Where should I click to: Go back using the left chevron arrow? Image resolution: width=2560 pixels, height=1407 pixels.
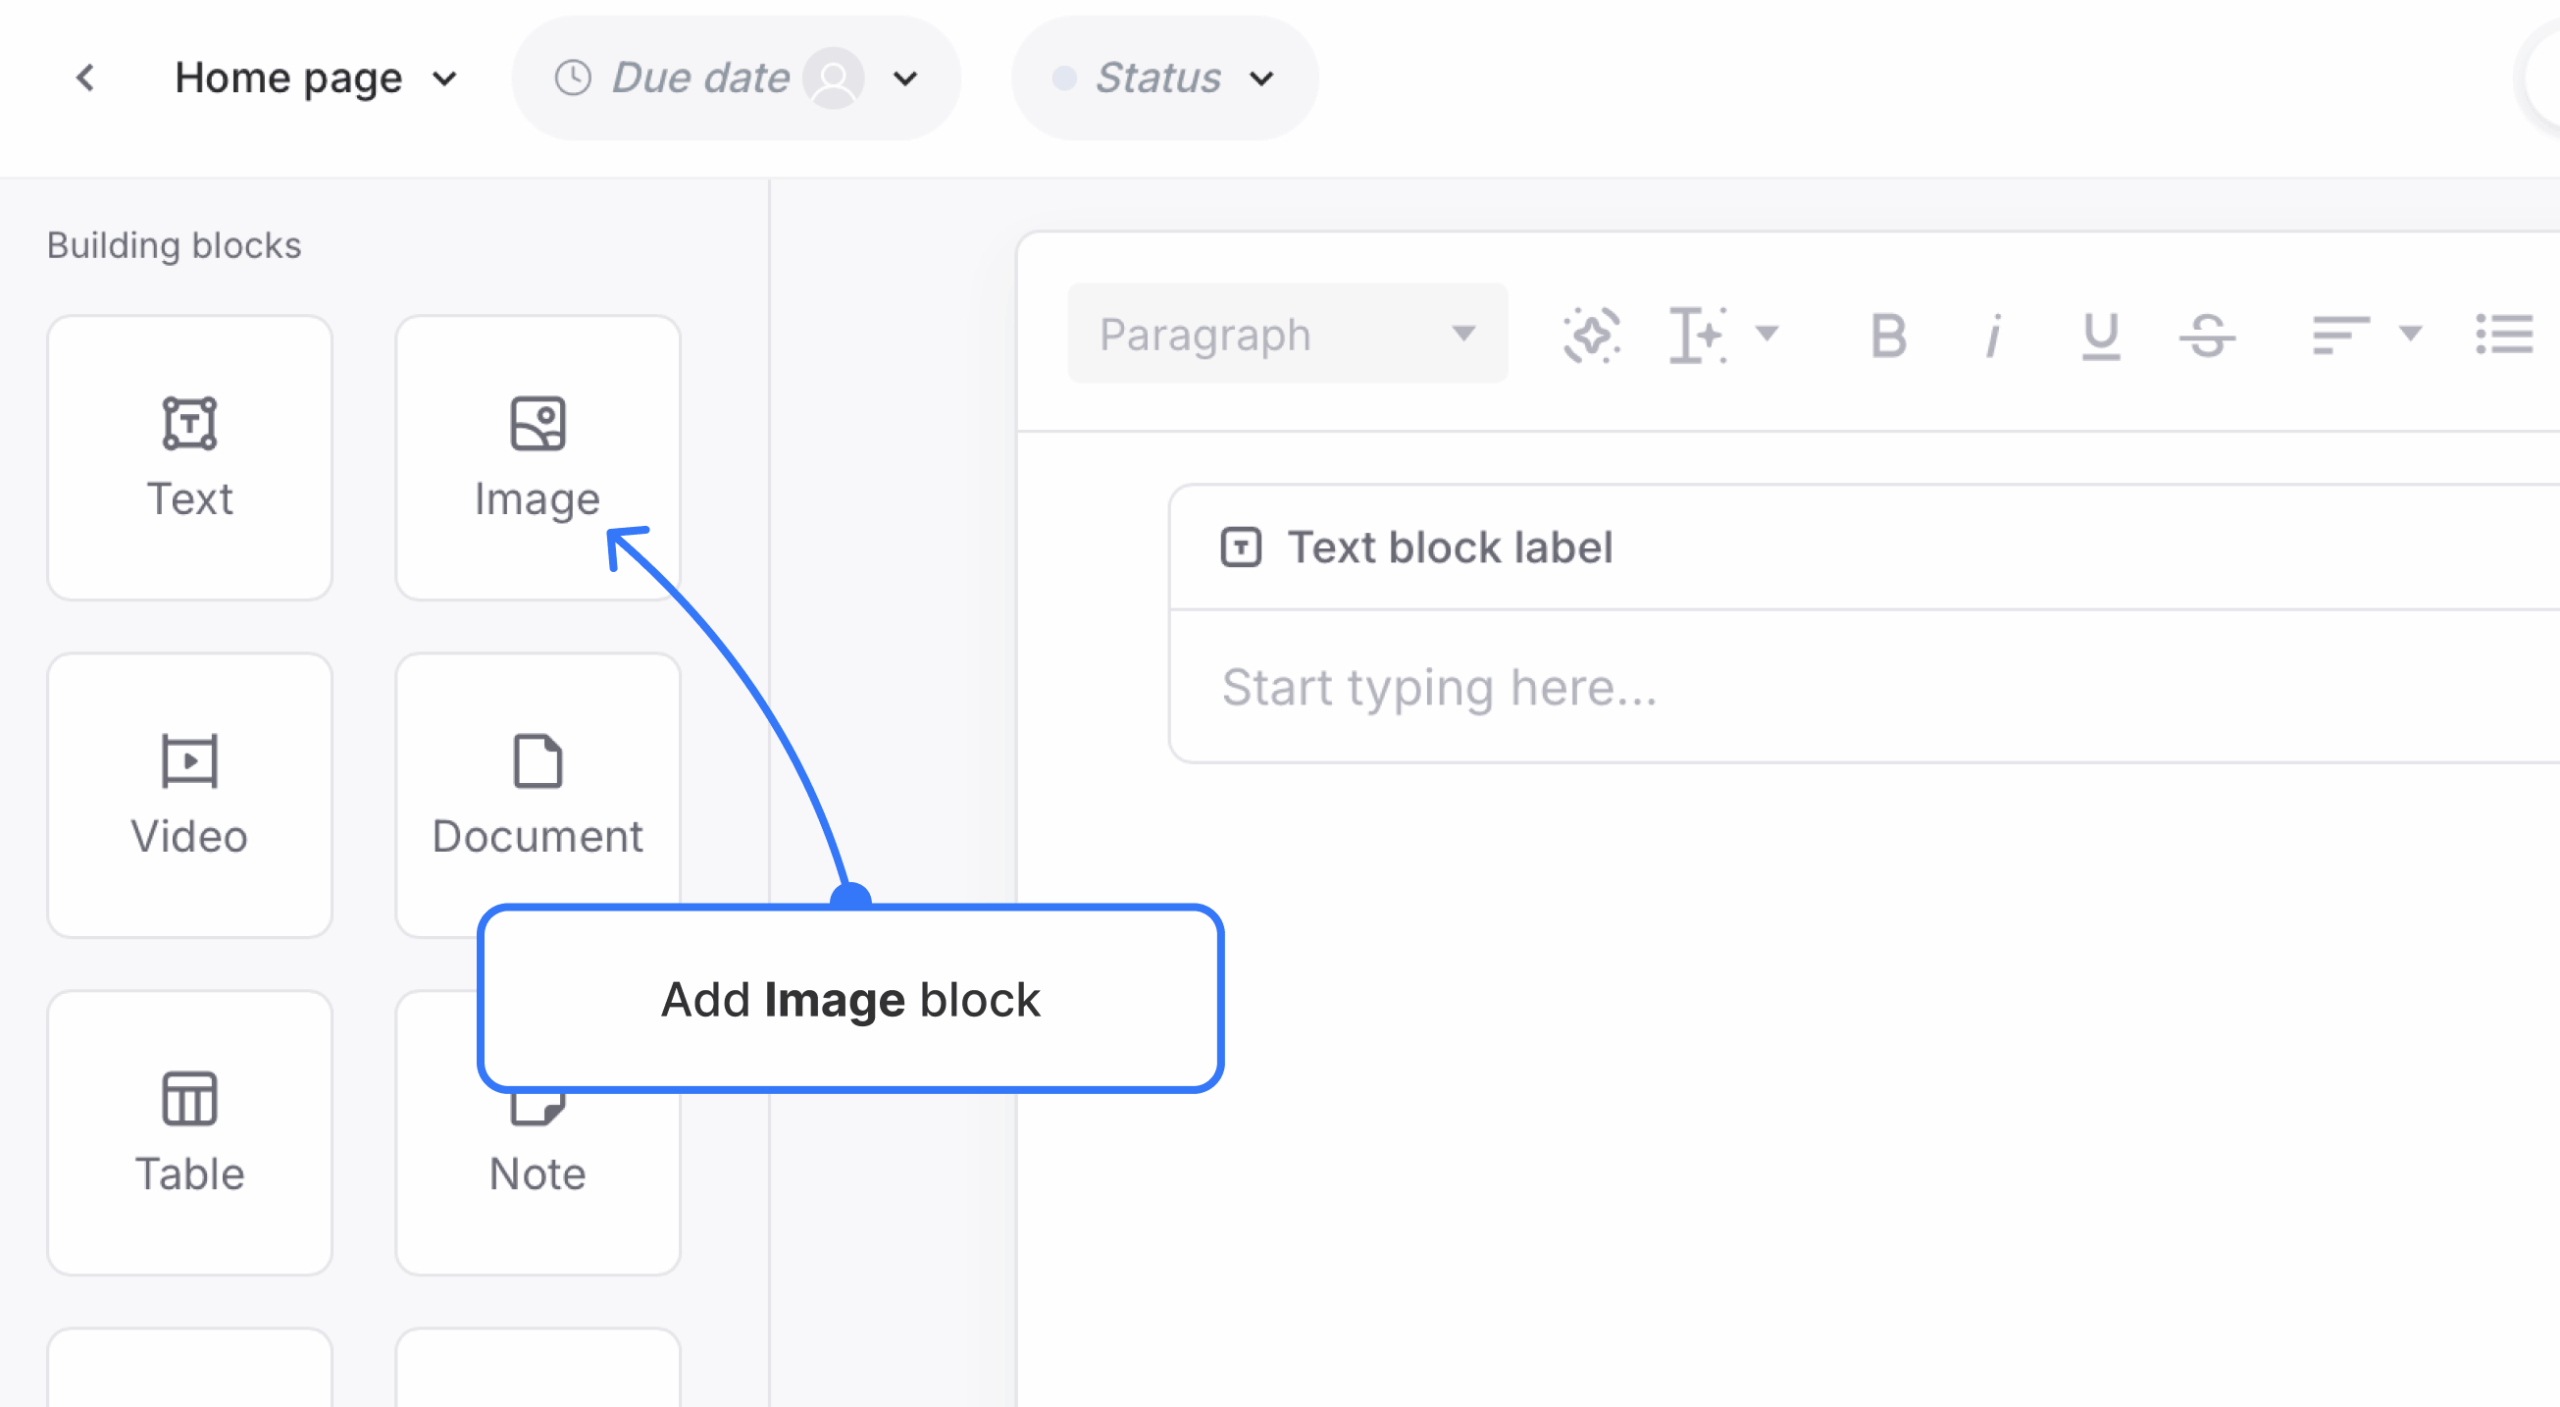pos(86,78)
